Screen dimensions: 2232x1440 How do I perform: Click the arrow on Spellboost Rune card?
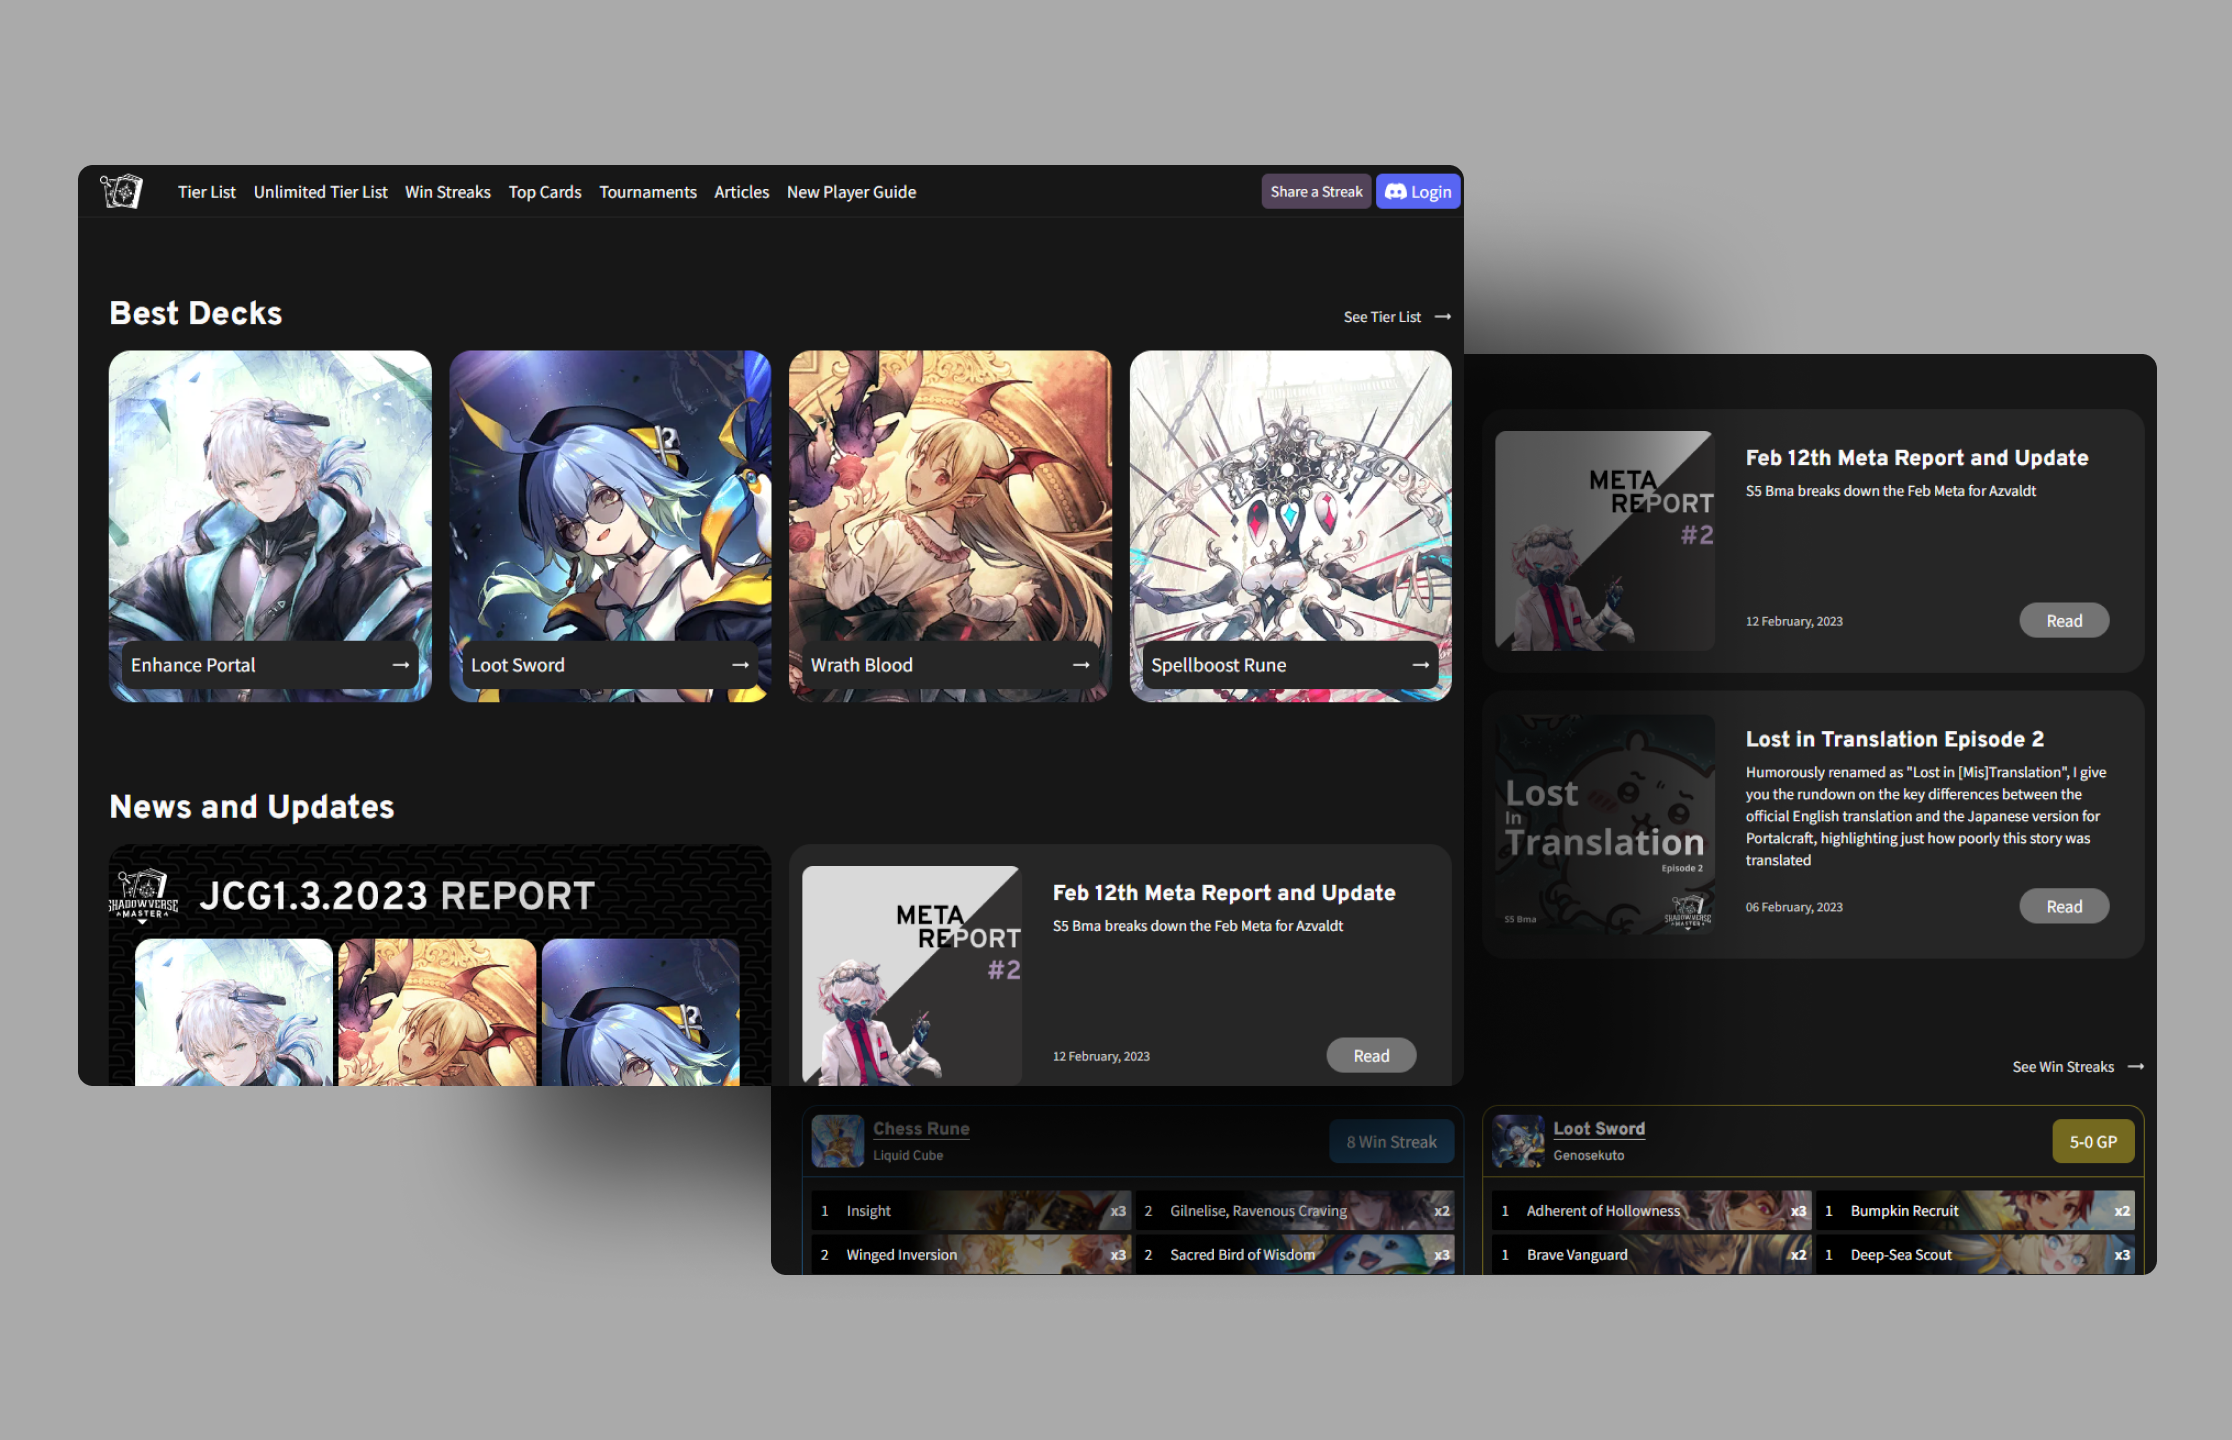pos(1420,665)
